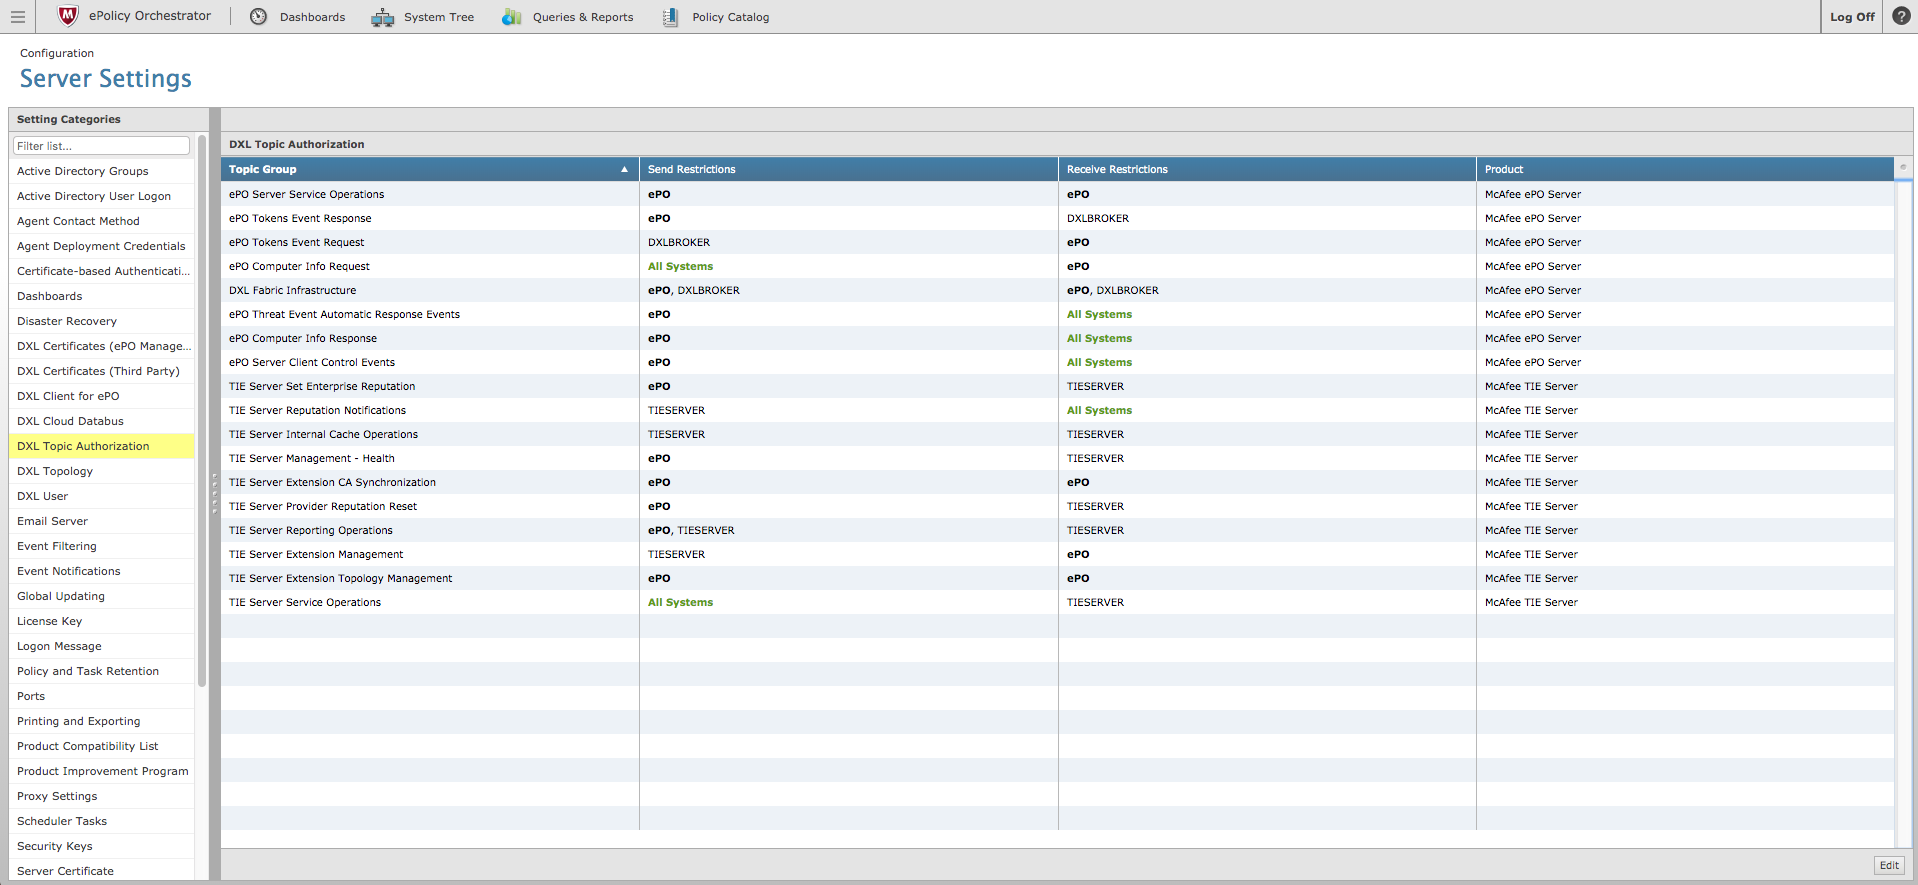Select DXL Certificates (ePO Managed) category
1918x885 pixels.
point(101,346)
